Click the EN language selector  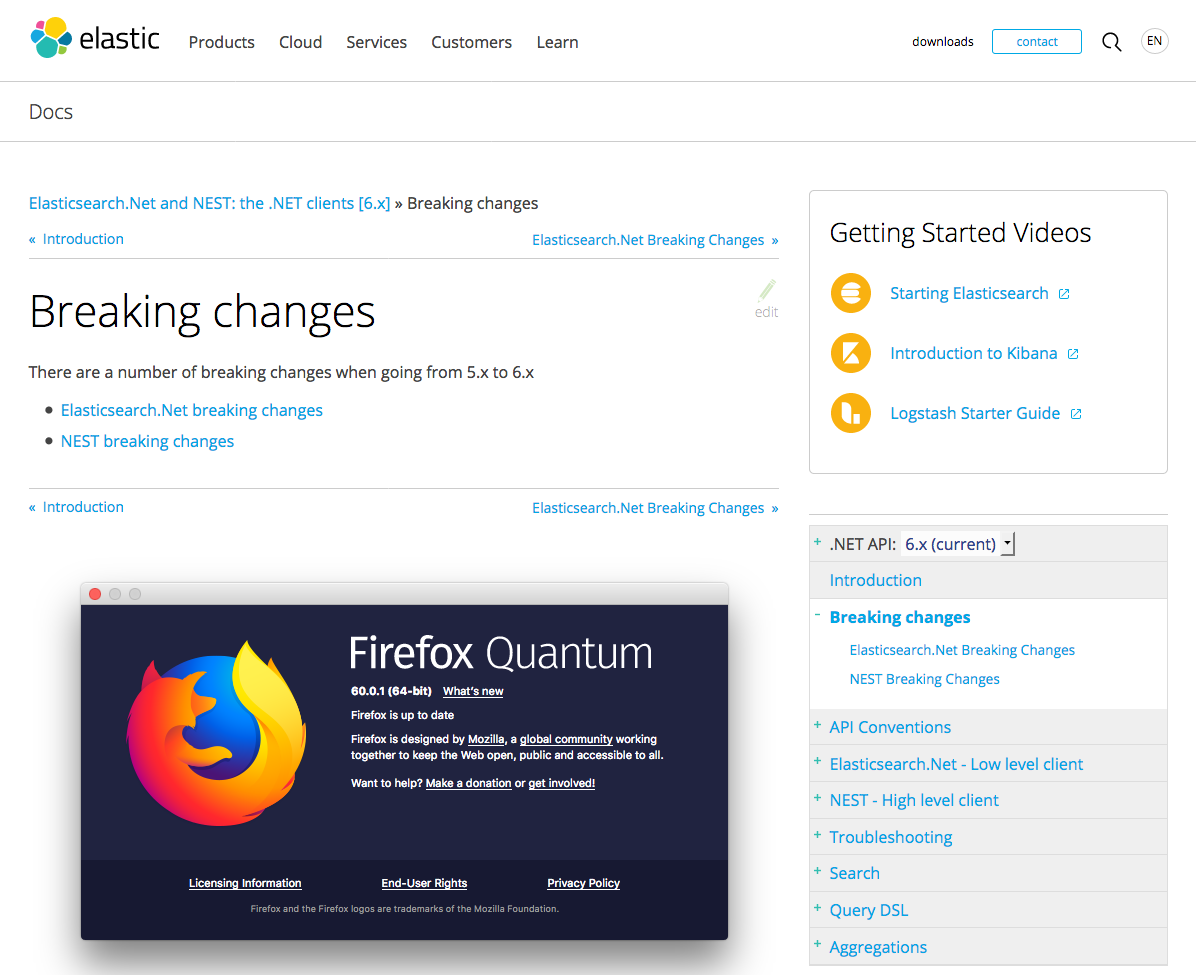(x=1154, y=41)
